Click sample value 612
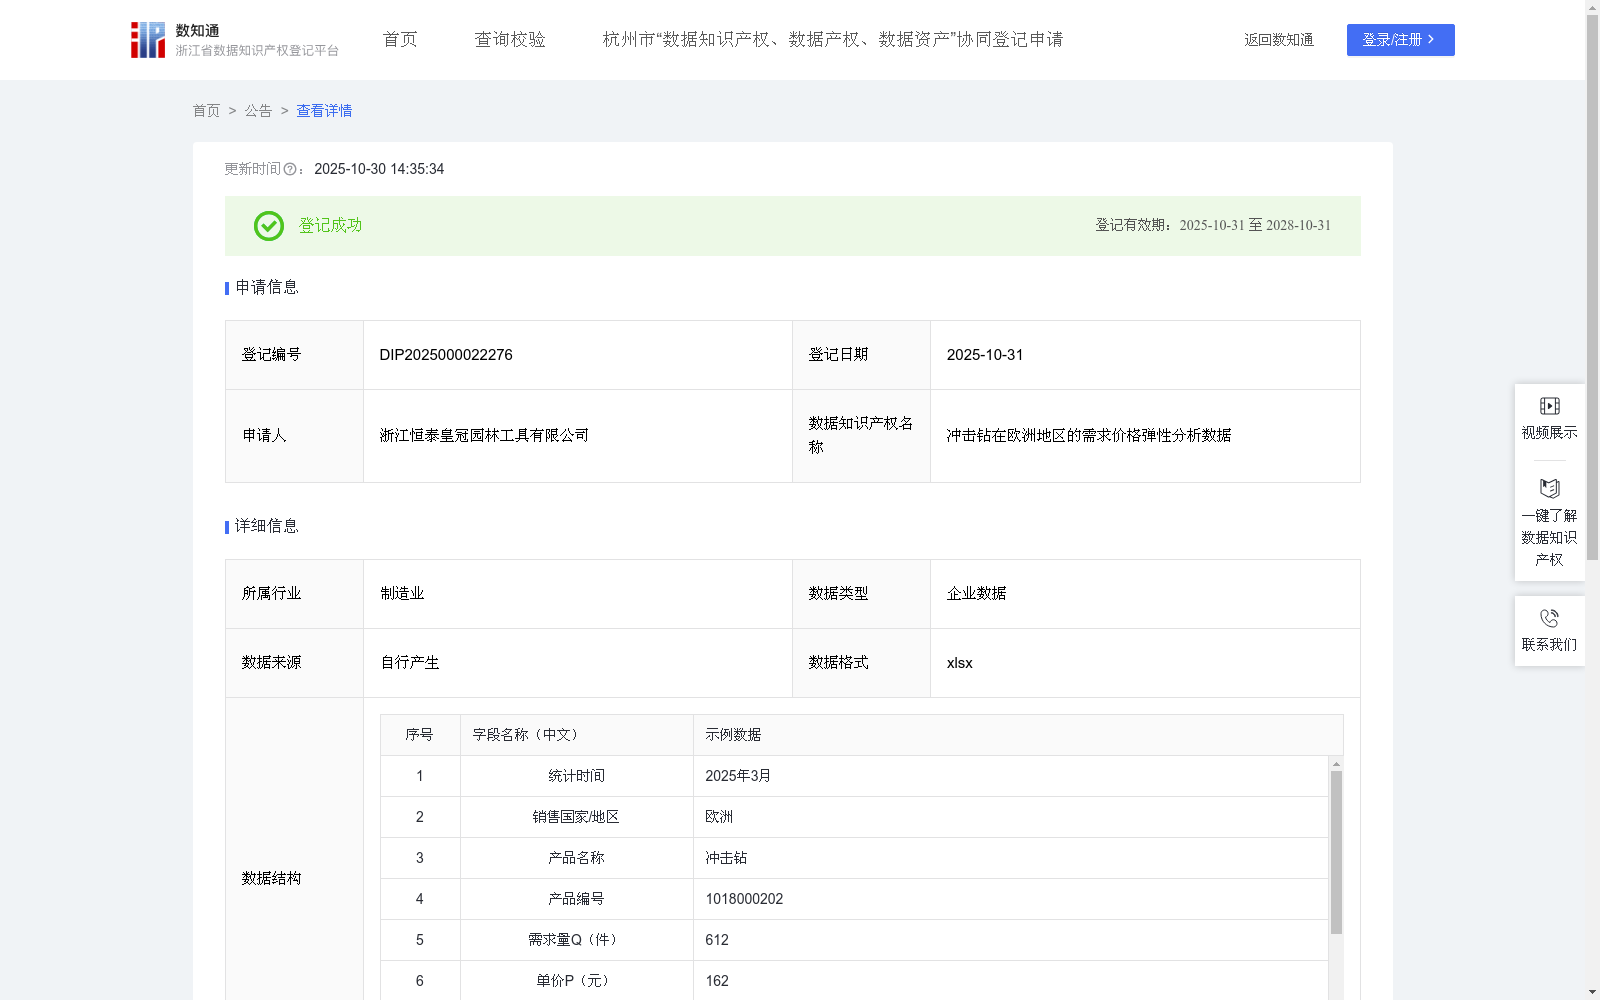Viewport: 1600px width, 1000px height. pos(717,940)
